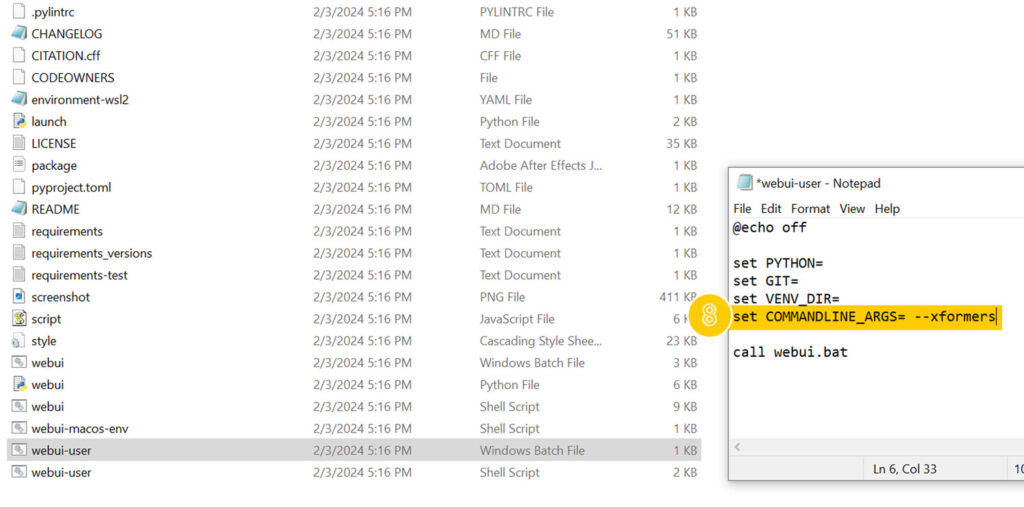1024x507 pixels.
Task: Click the screenshot PNG file icon
Action: point(19,297)
